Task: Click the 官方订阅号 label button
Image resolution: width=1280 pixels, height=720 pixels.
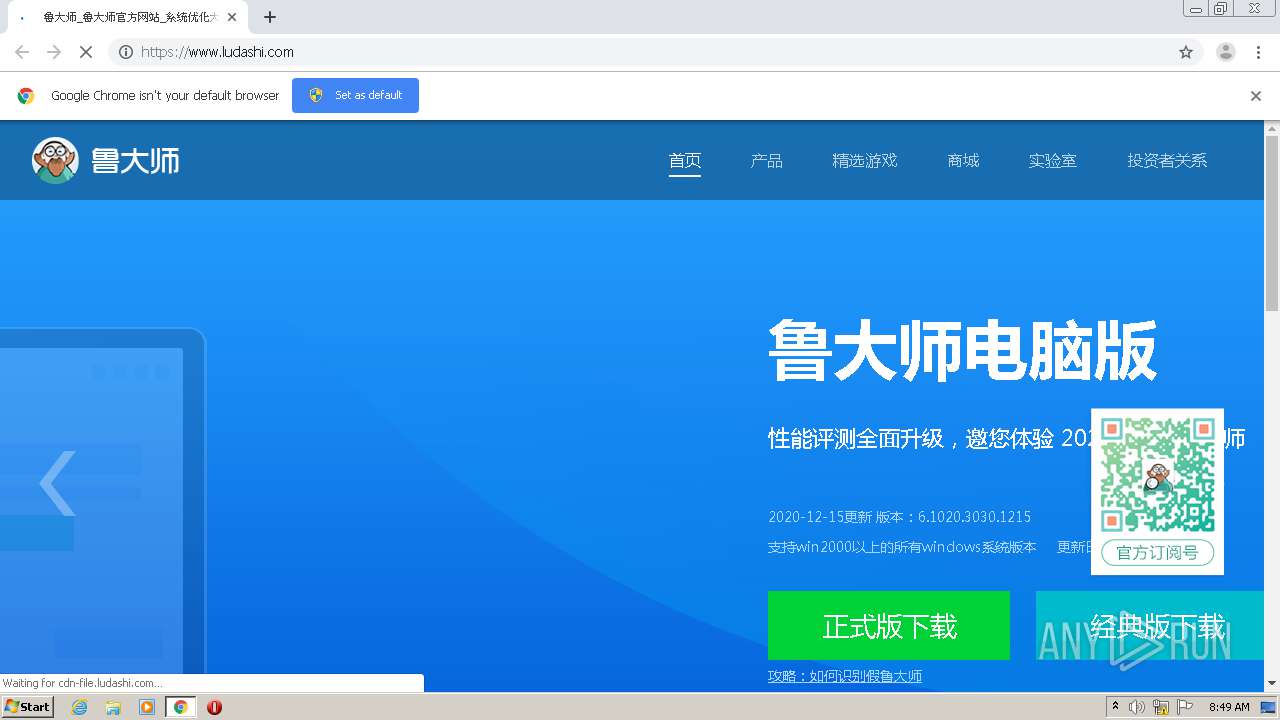Action: (1157, 553)
